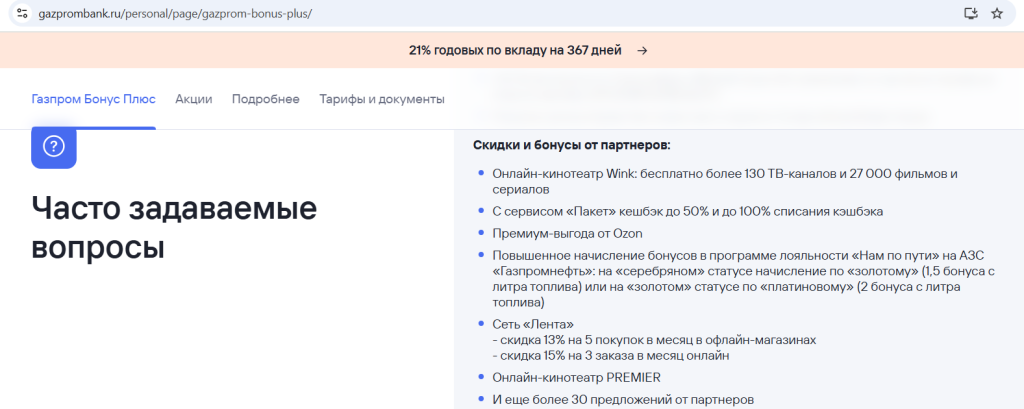Click И еще более 30 предложений item
Screen dimensions: 1024x409
pos(623,399)
